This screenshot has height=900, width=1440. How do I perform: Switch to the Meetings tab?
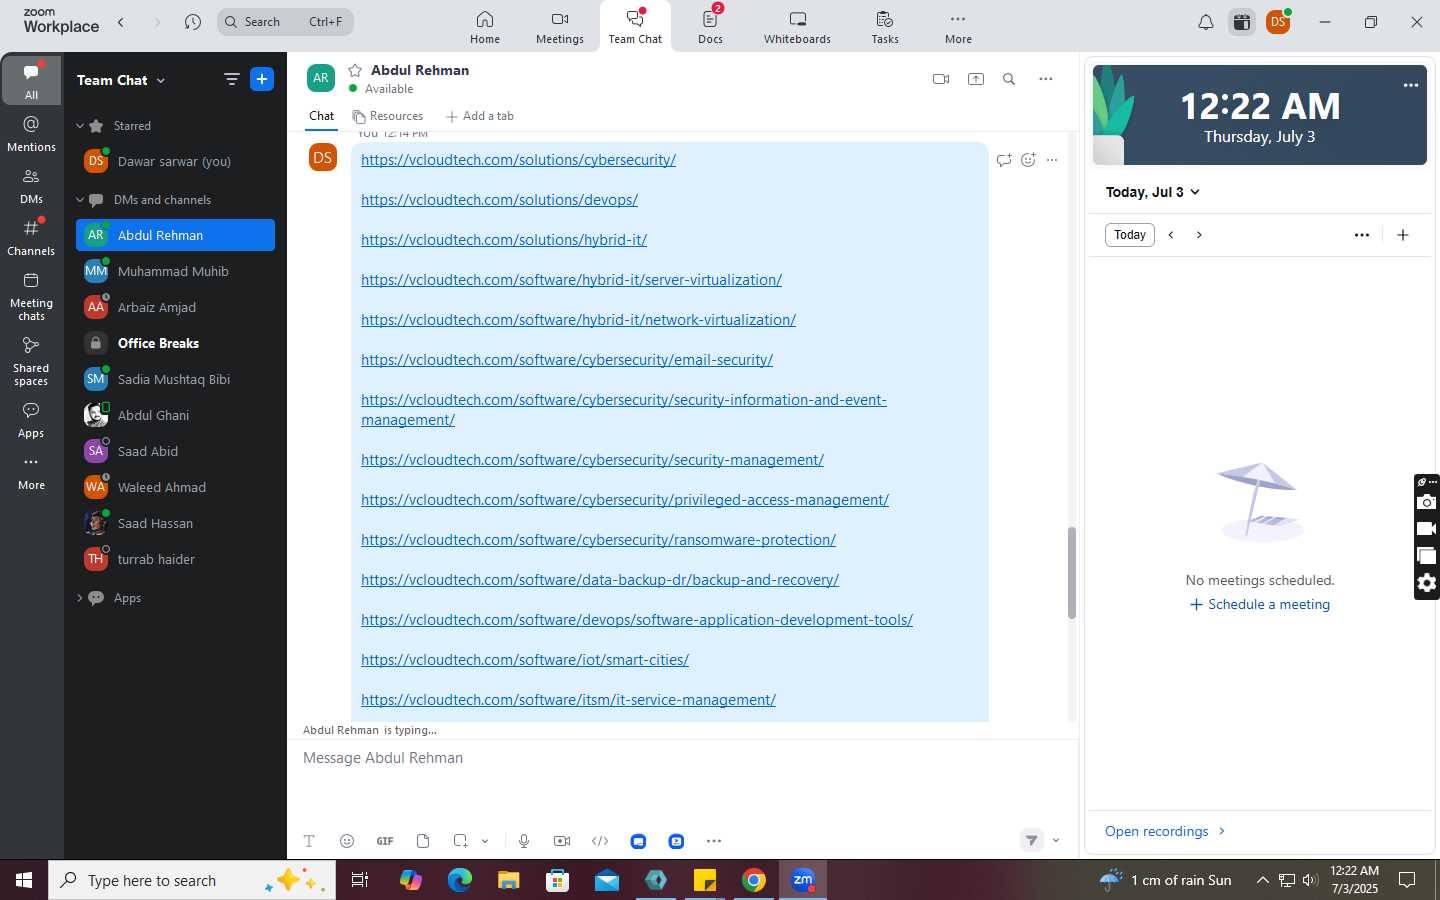tap(559, 27)
